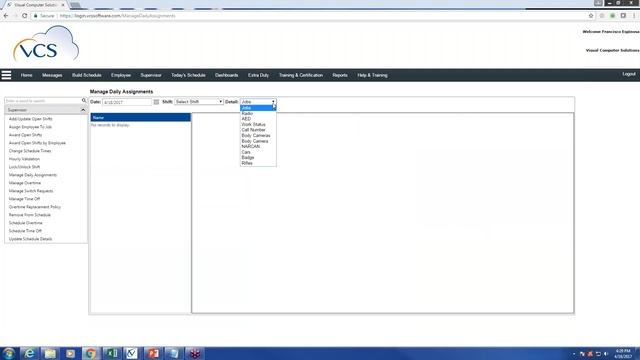This screenshot has height=360, width=640.
Task: Click the Date input field
Action: [x=127, y=102]
